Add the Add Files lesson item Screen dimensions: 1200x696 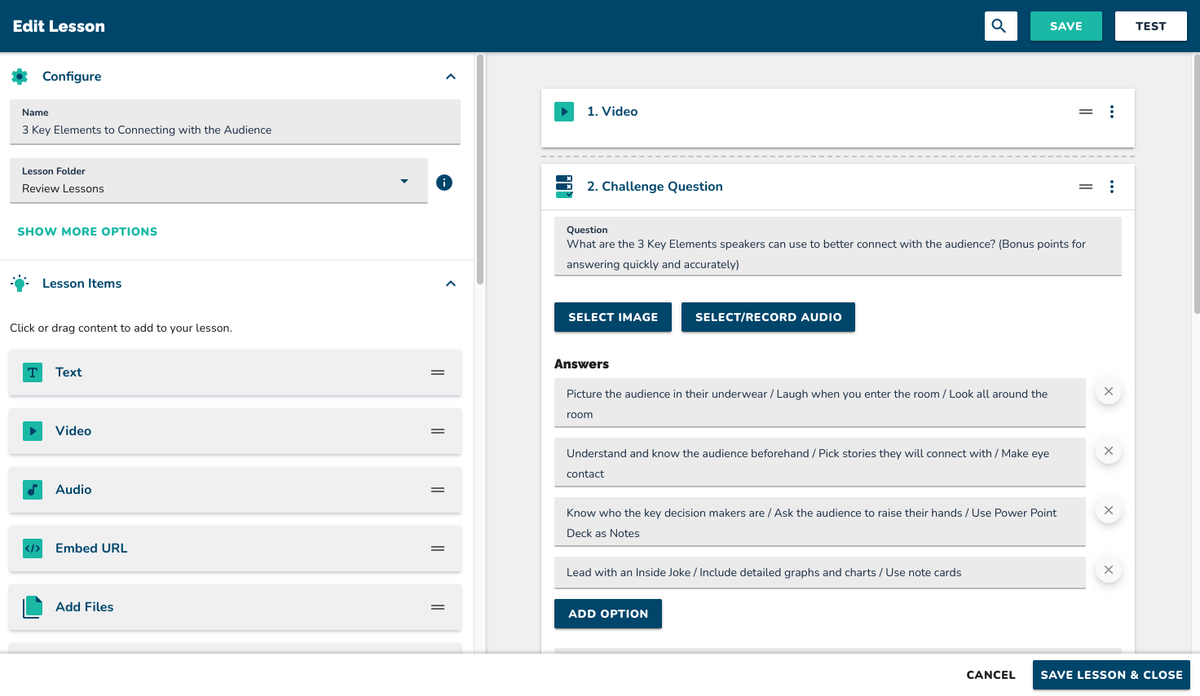[235, 607]
